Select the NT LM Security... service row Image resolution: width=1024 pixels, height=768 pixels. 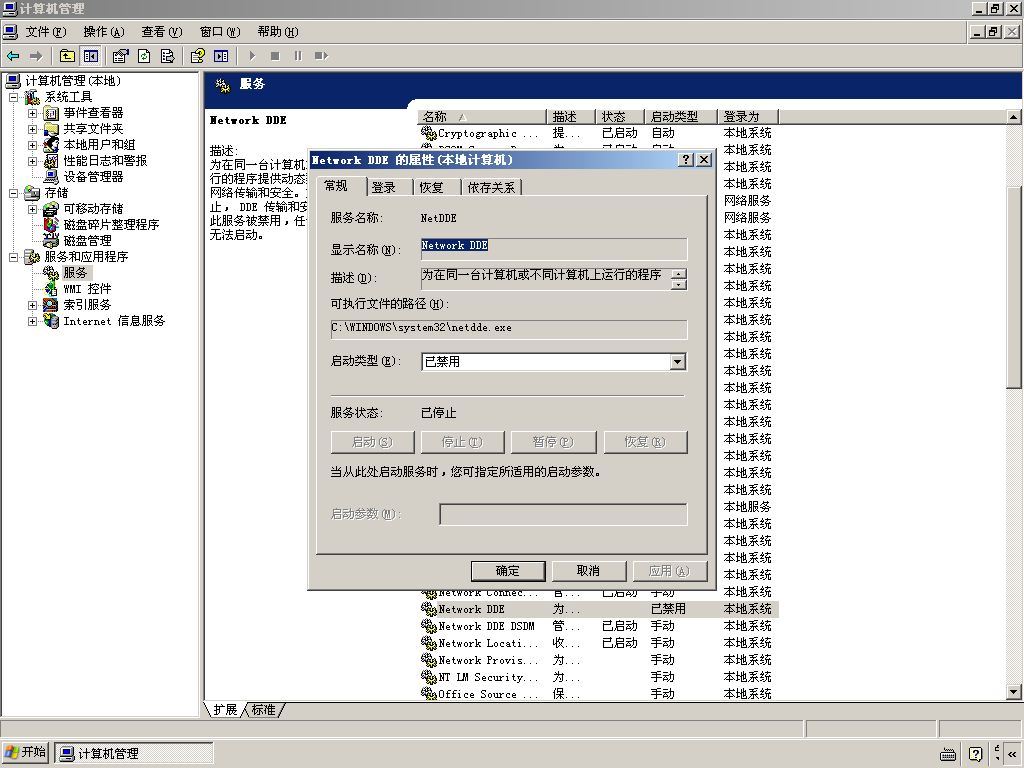click(599, 677)
